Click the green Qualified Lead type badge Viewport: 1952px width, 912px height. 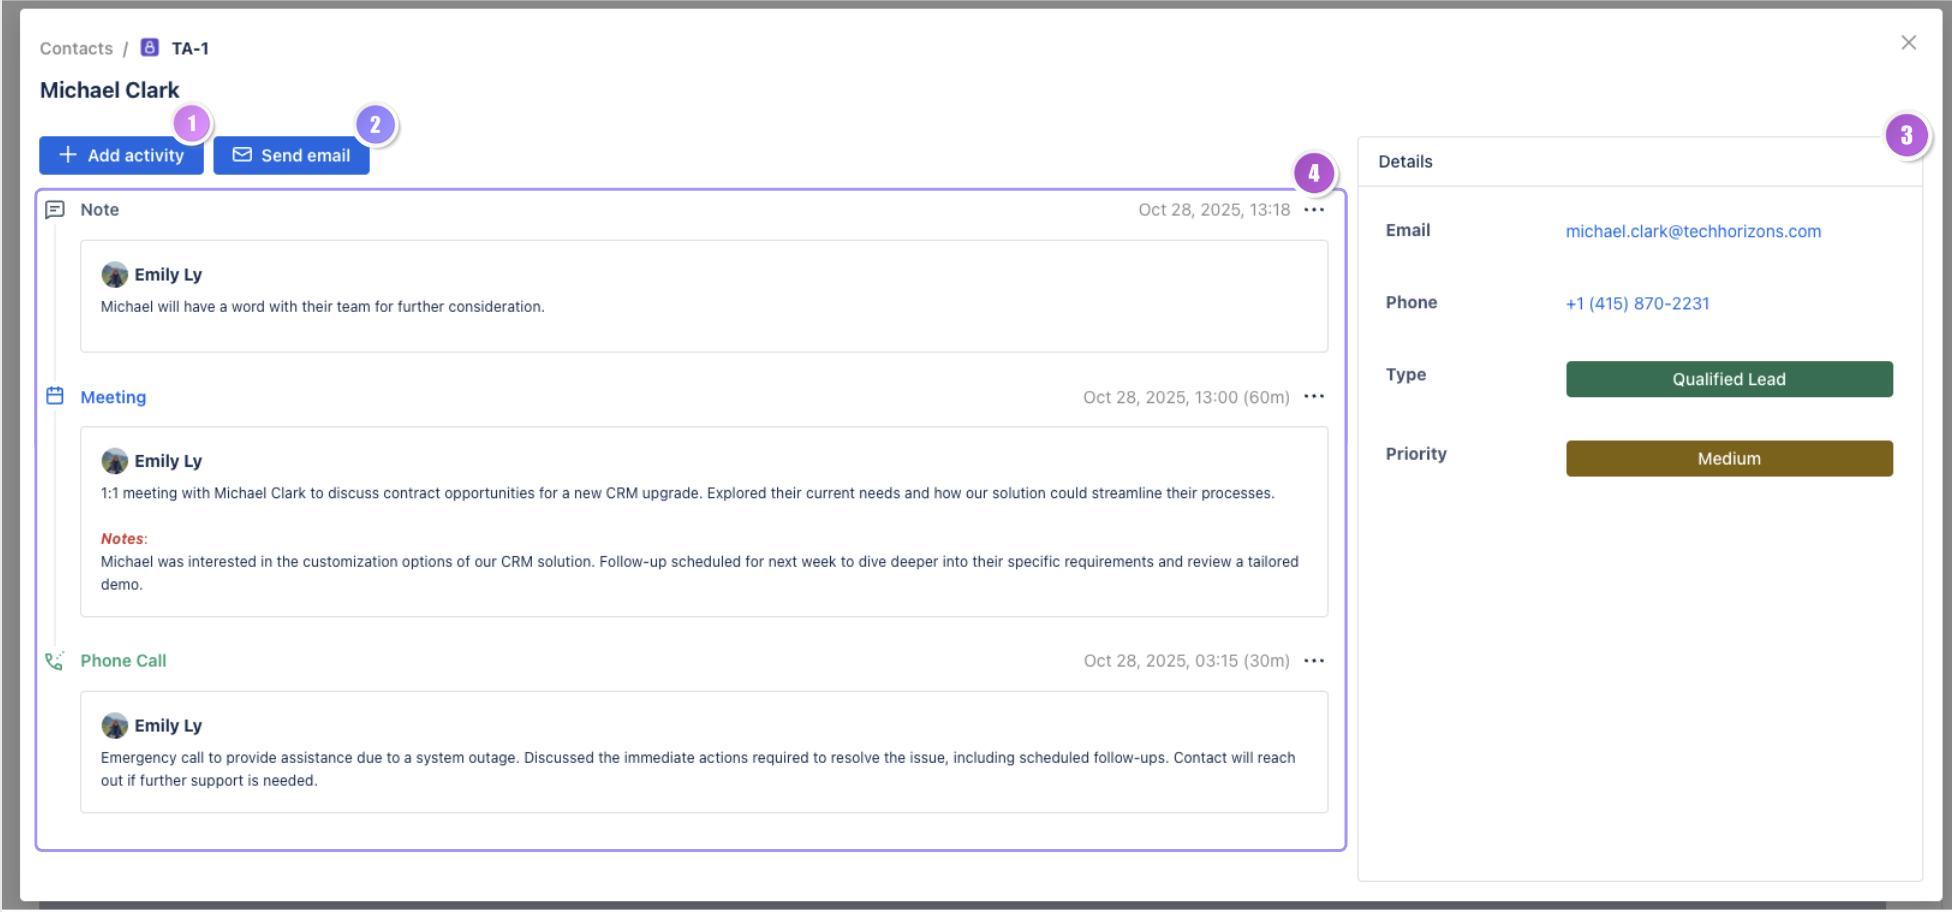tap(1728, 379)
